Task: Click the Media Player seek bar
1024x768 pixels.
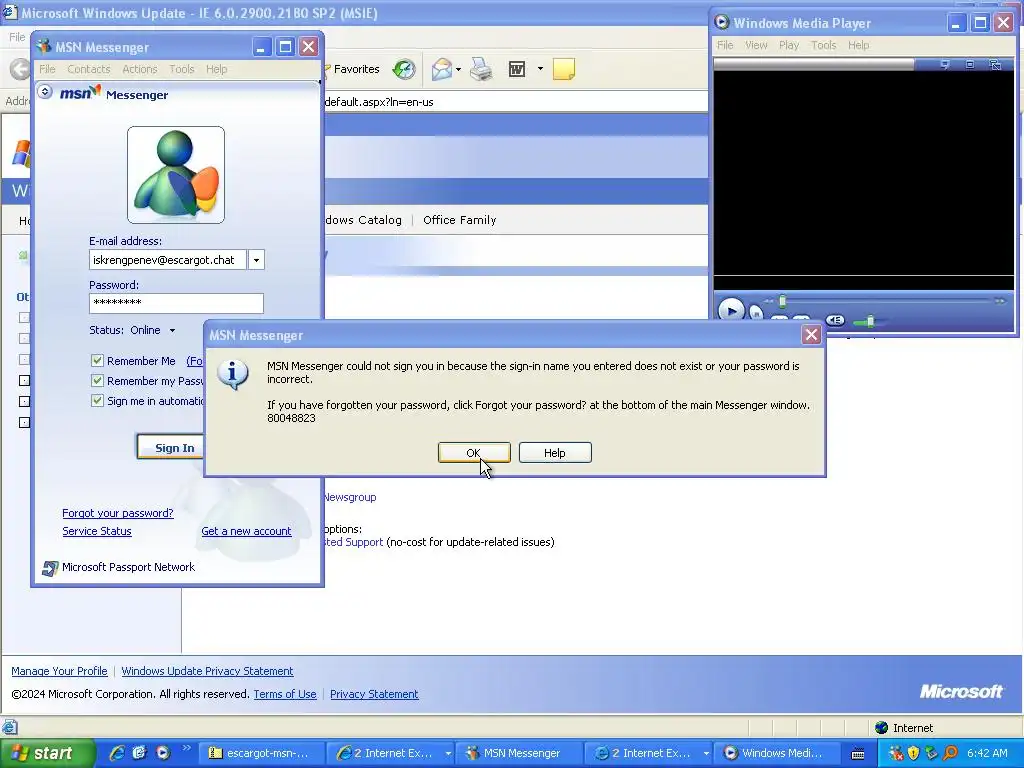Action: [885, 301]
